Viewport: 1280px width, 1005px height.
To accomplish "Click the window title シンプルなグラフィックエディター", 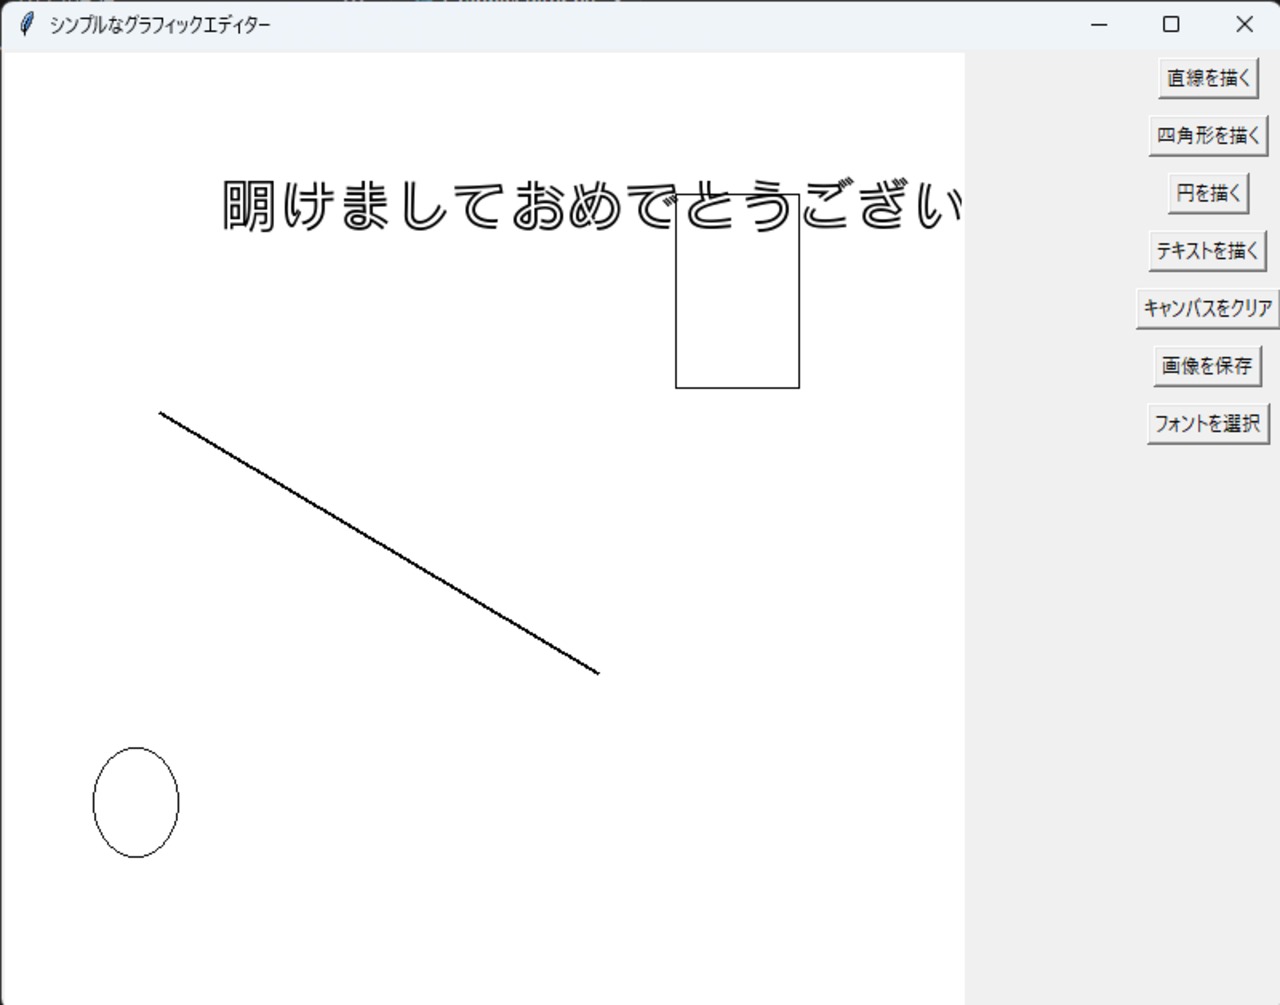I will point(160,25).
